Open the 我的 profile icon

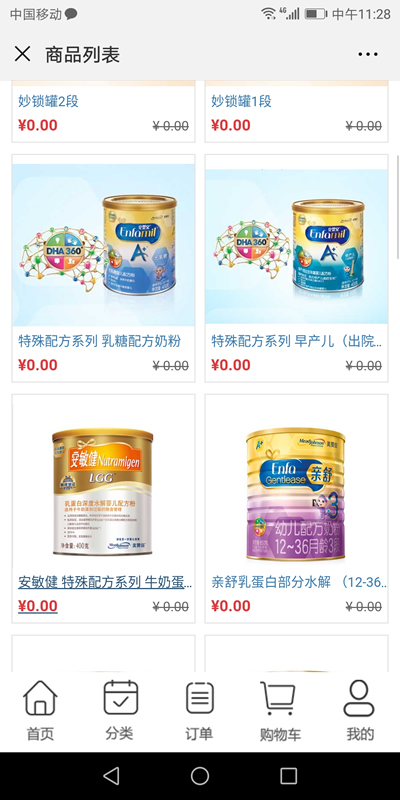coord(360,711)
